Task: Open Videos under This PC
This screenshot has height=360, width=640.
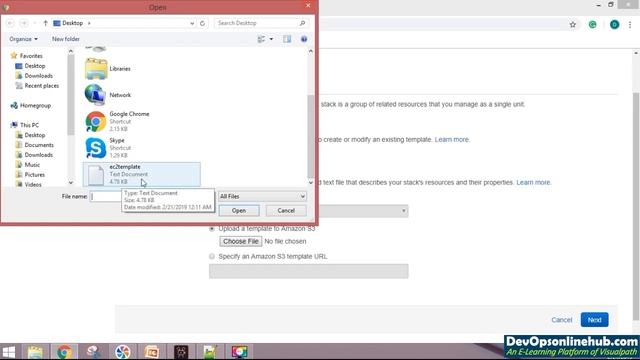Action: click(33, 184)
